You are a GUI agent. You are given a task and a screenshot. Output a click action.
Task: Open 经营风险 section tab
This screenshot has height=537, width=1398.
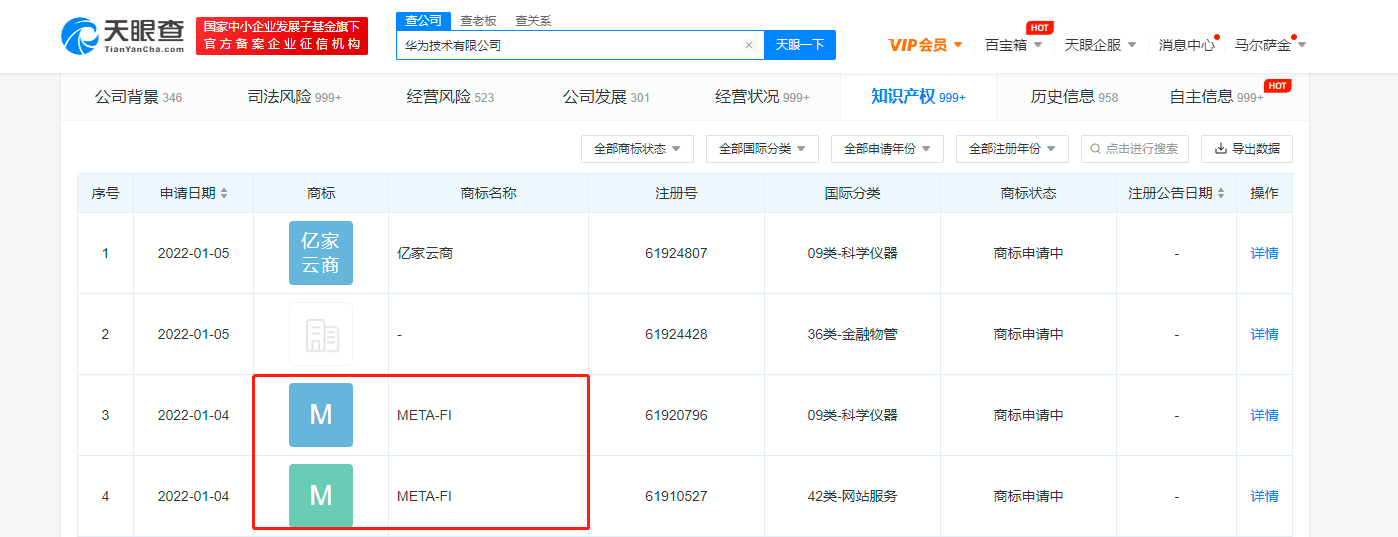[450, 97]
